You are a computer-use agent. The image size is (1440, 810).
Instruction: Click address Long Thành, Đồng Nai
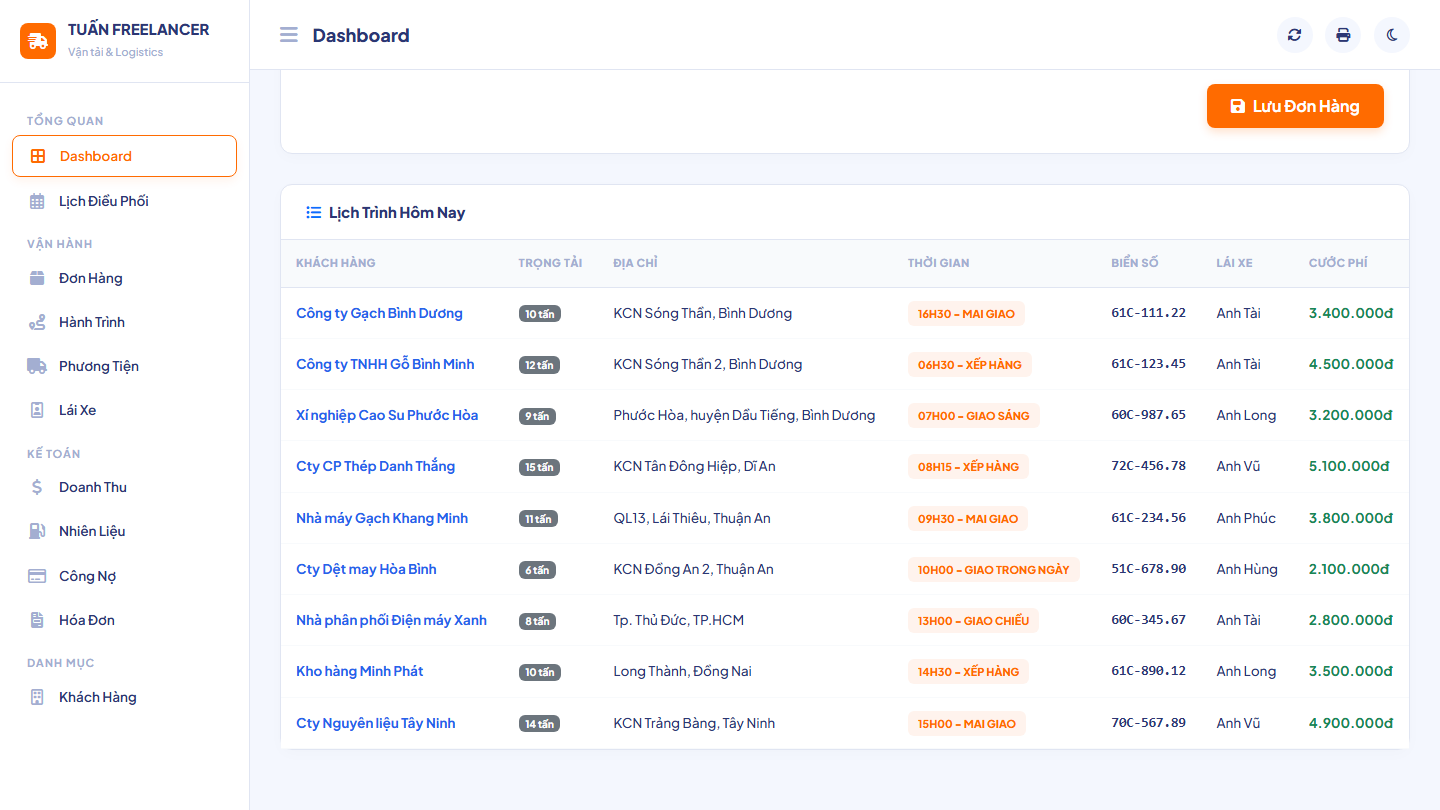point(683,671)
